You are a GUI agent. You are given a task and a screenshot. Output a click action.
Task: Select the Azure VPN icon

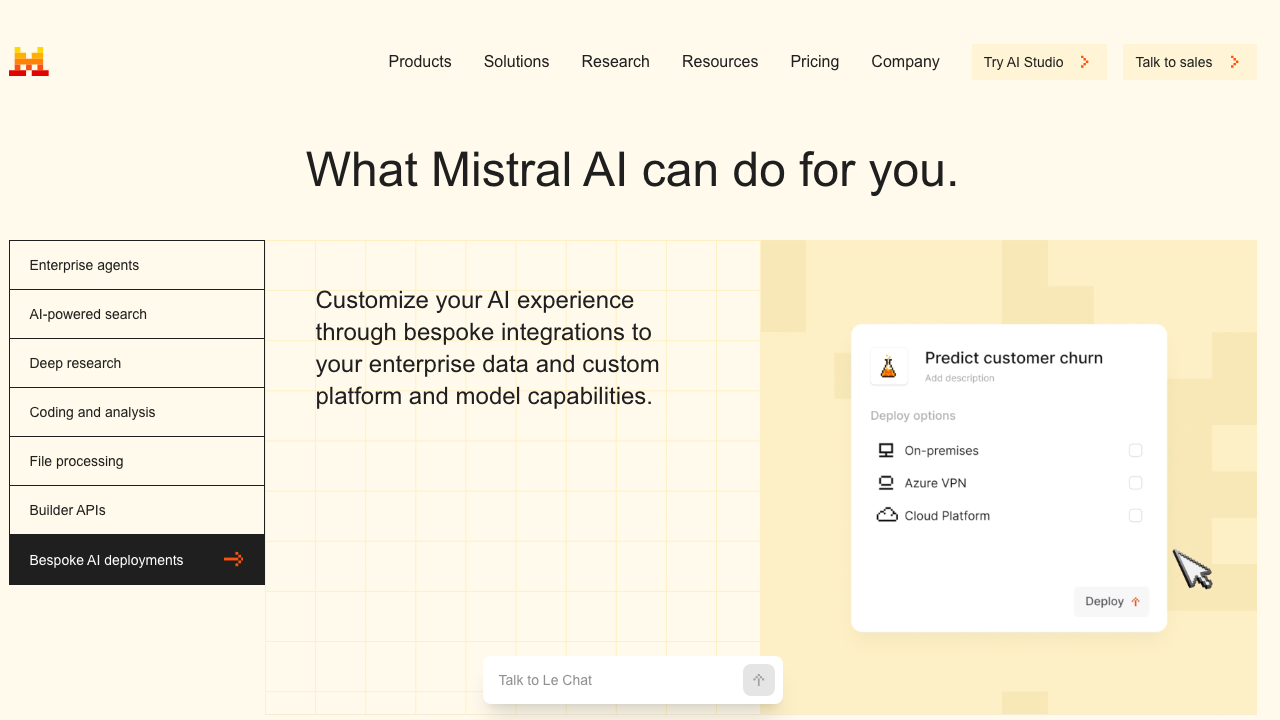(886, 482)
